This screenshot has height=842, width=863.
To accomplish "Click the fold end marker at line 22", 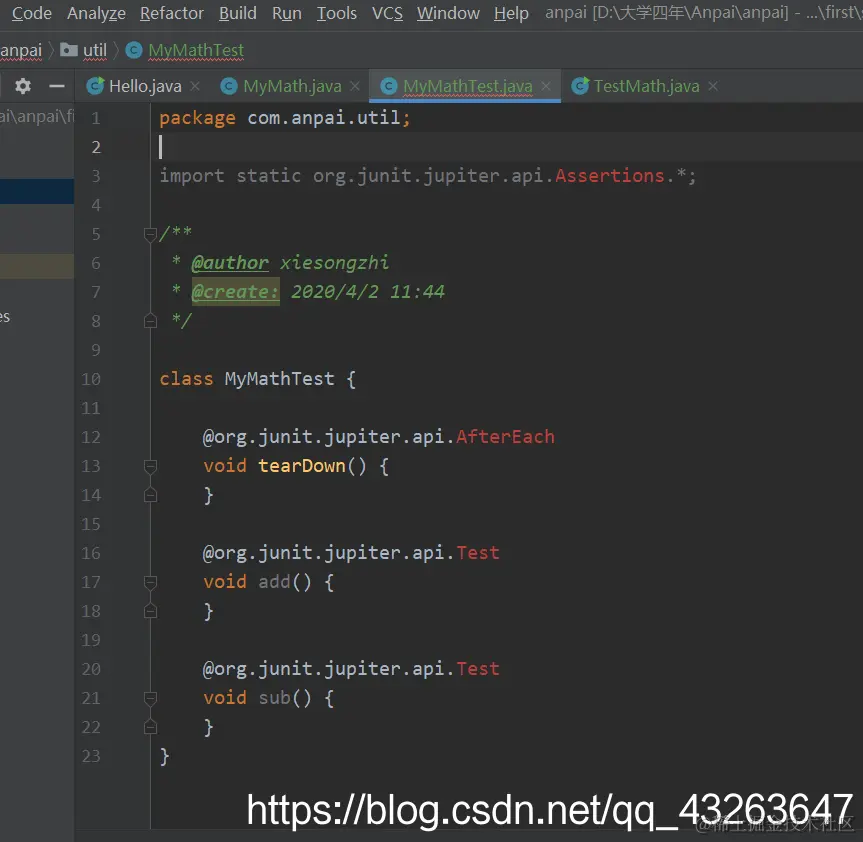I will [150, 728].
